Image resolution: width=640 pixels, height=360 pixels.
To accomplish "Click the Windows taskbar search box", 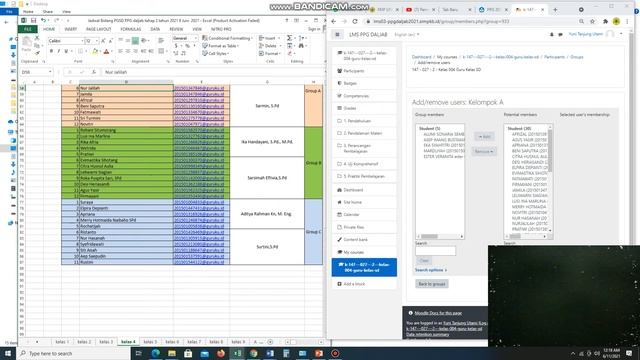I will click(73, 353).
